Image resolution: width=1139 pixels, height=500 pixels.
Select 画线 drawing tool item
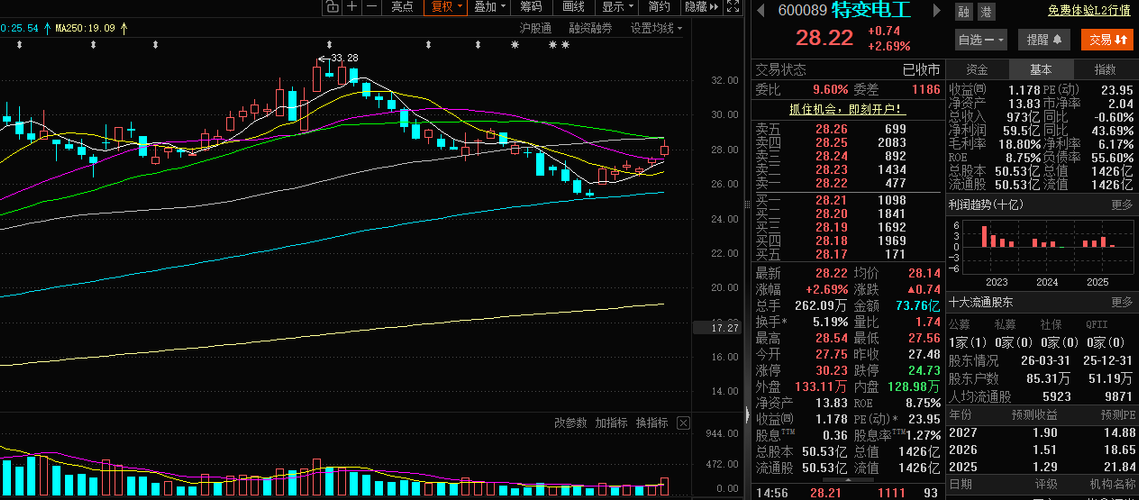[x=574, y=7]
